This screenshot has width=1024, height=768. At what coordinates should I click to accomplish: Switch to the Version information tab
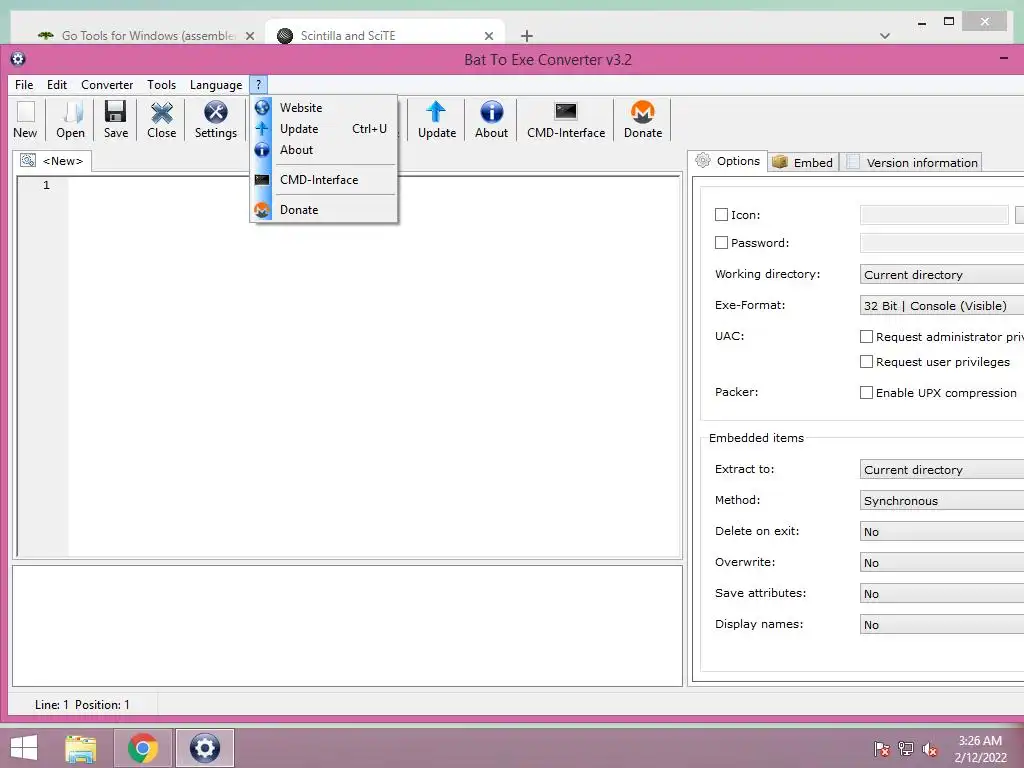pos(912,162)
